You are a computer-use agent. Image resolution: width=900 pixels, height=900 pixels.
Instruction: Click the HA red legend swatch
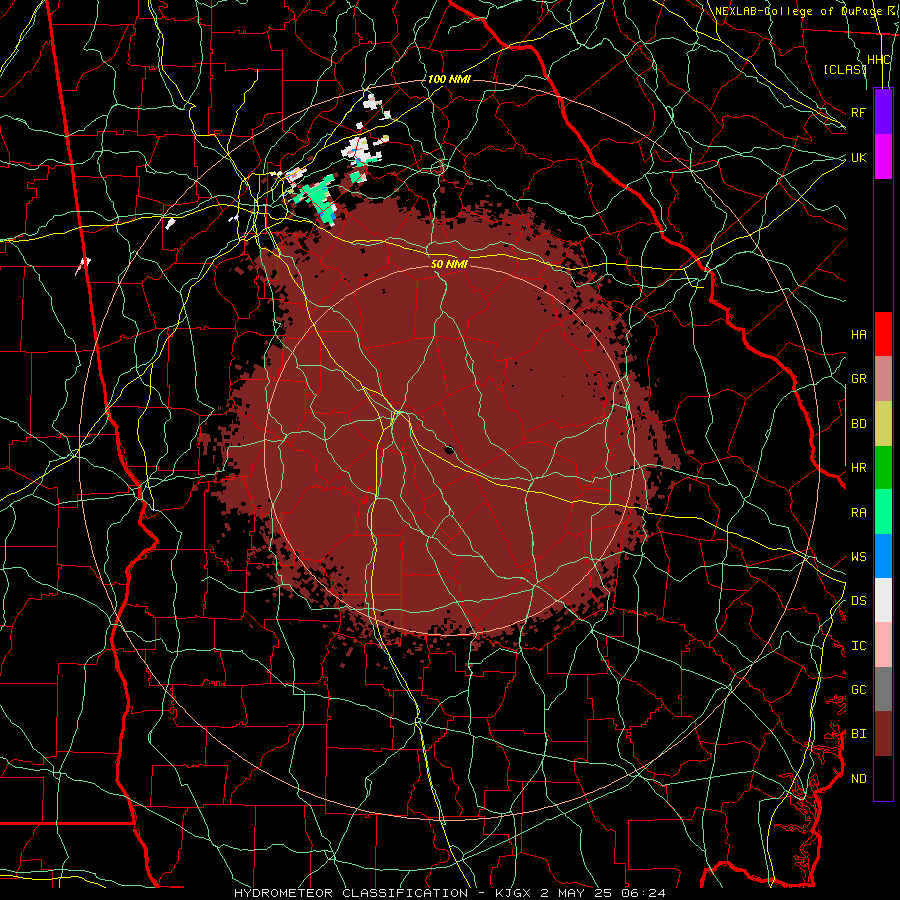(x=883, y=334)
